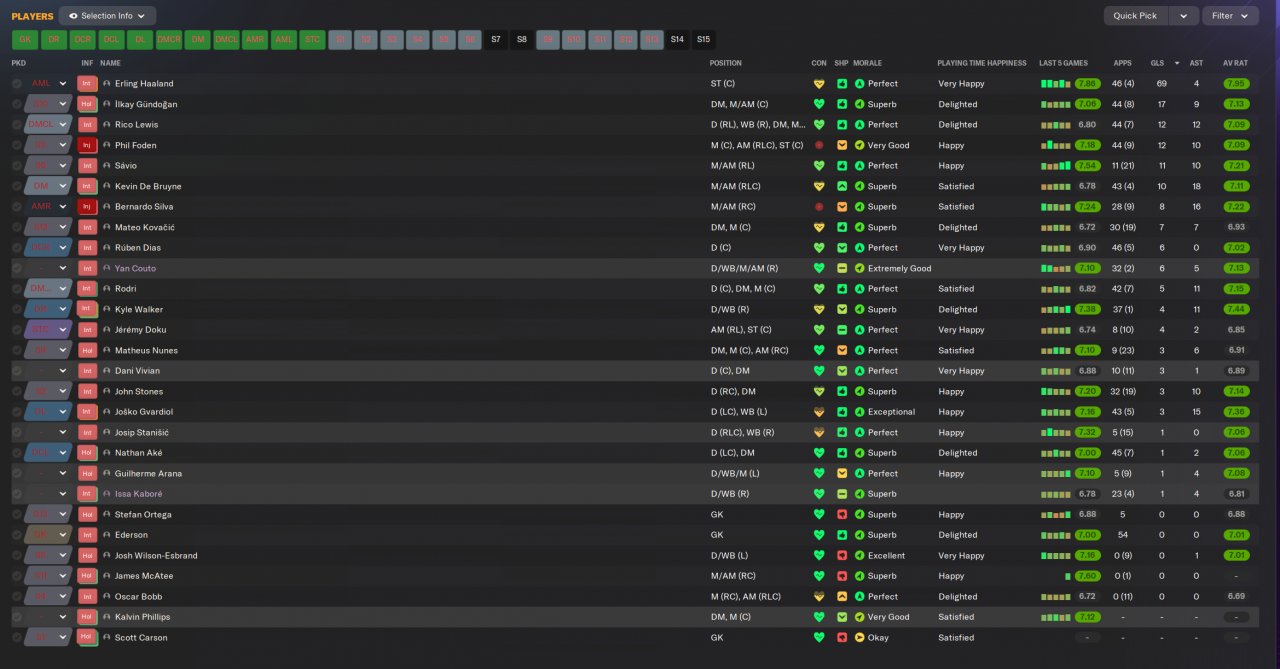Toggle the picked checkmark for Erling Haaland
This screenshot has width=1280, height=669.
17,84
